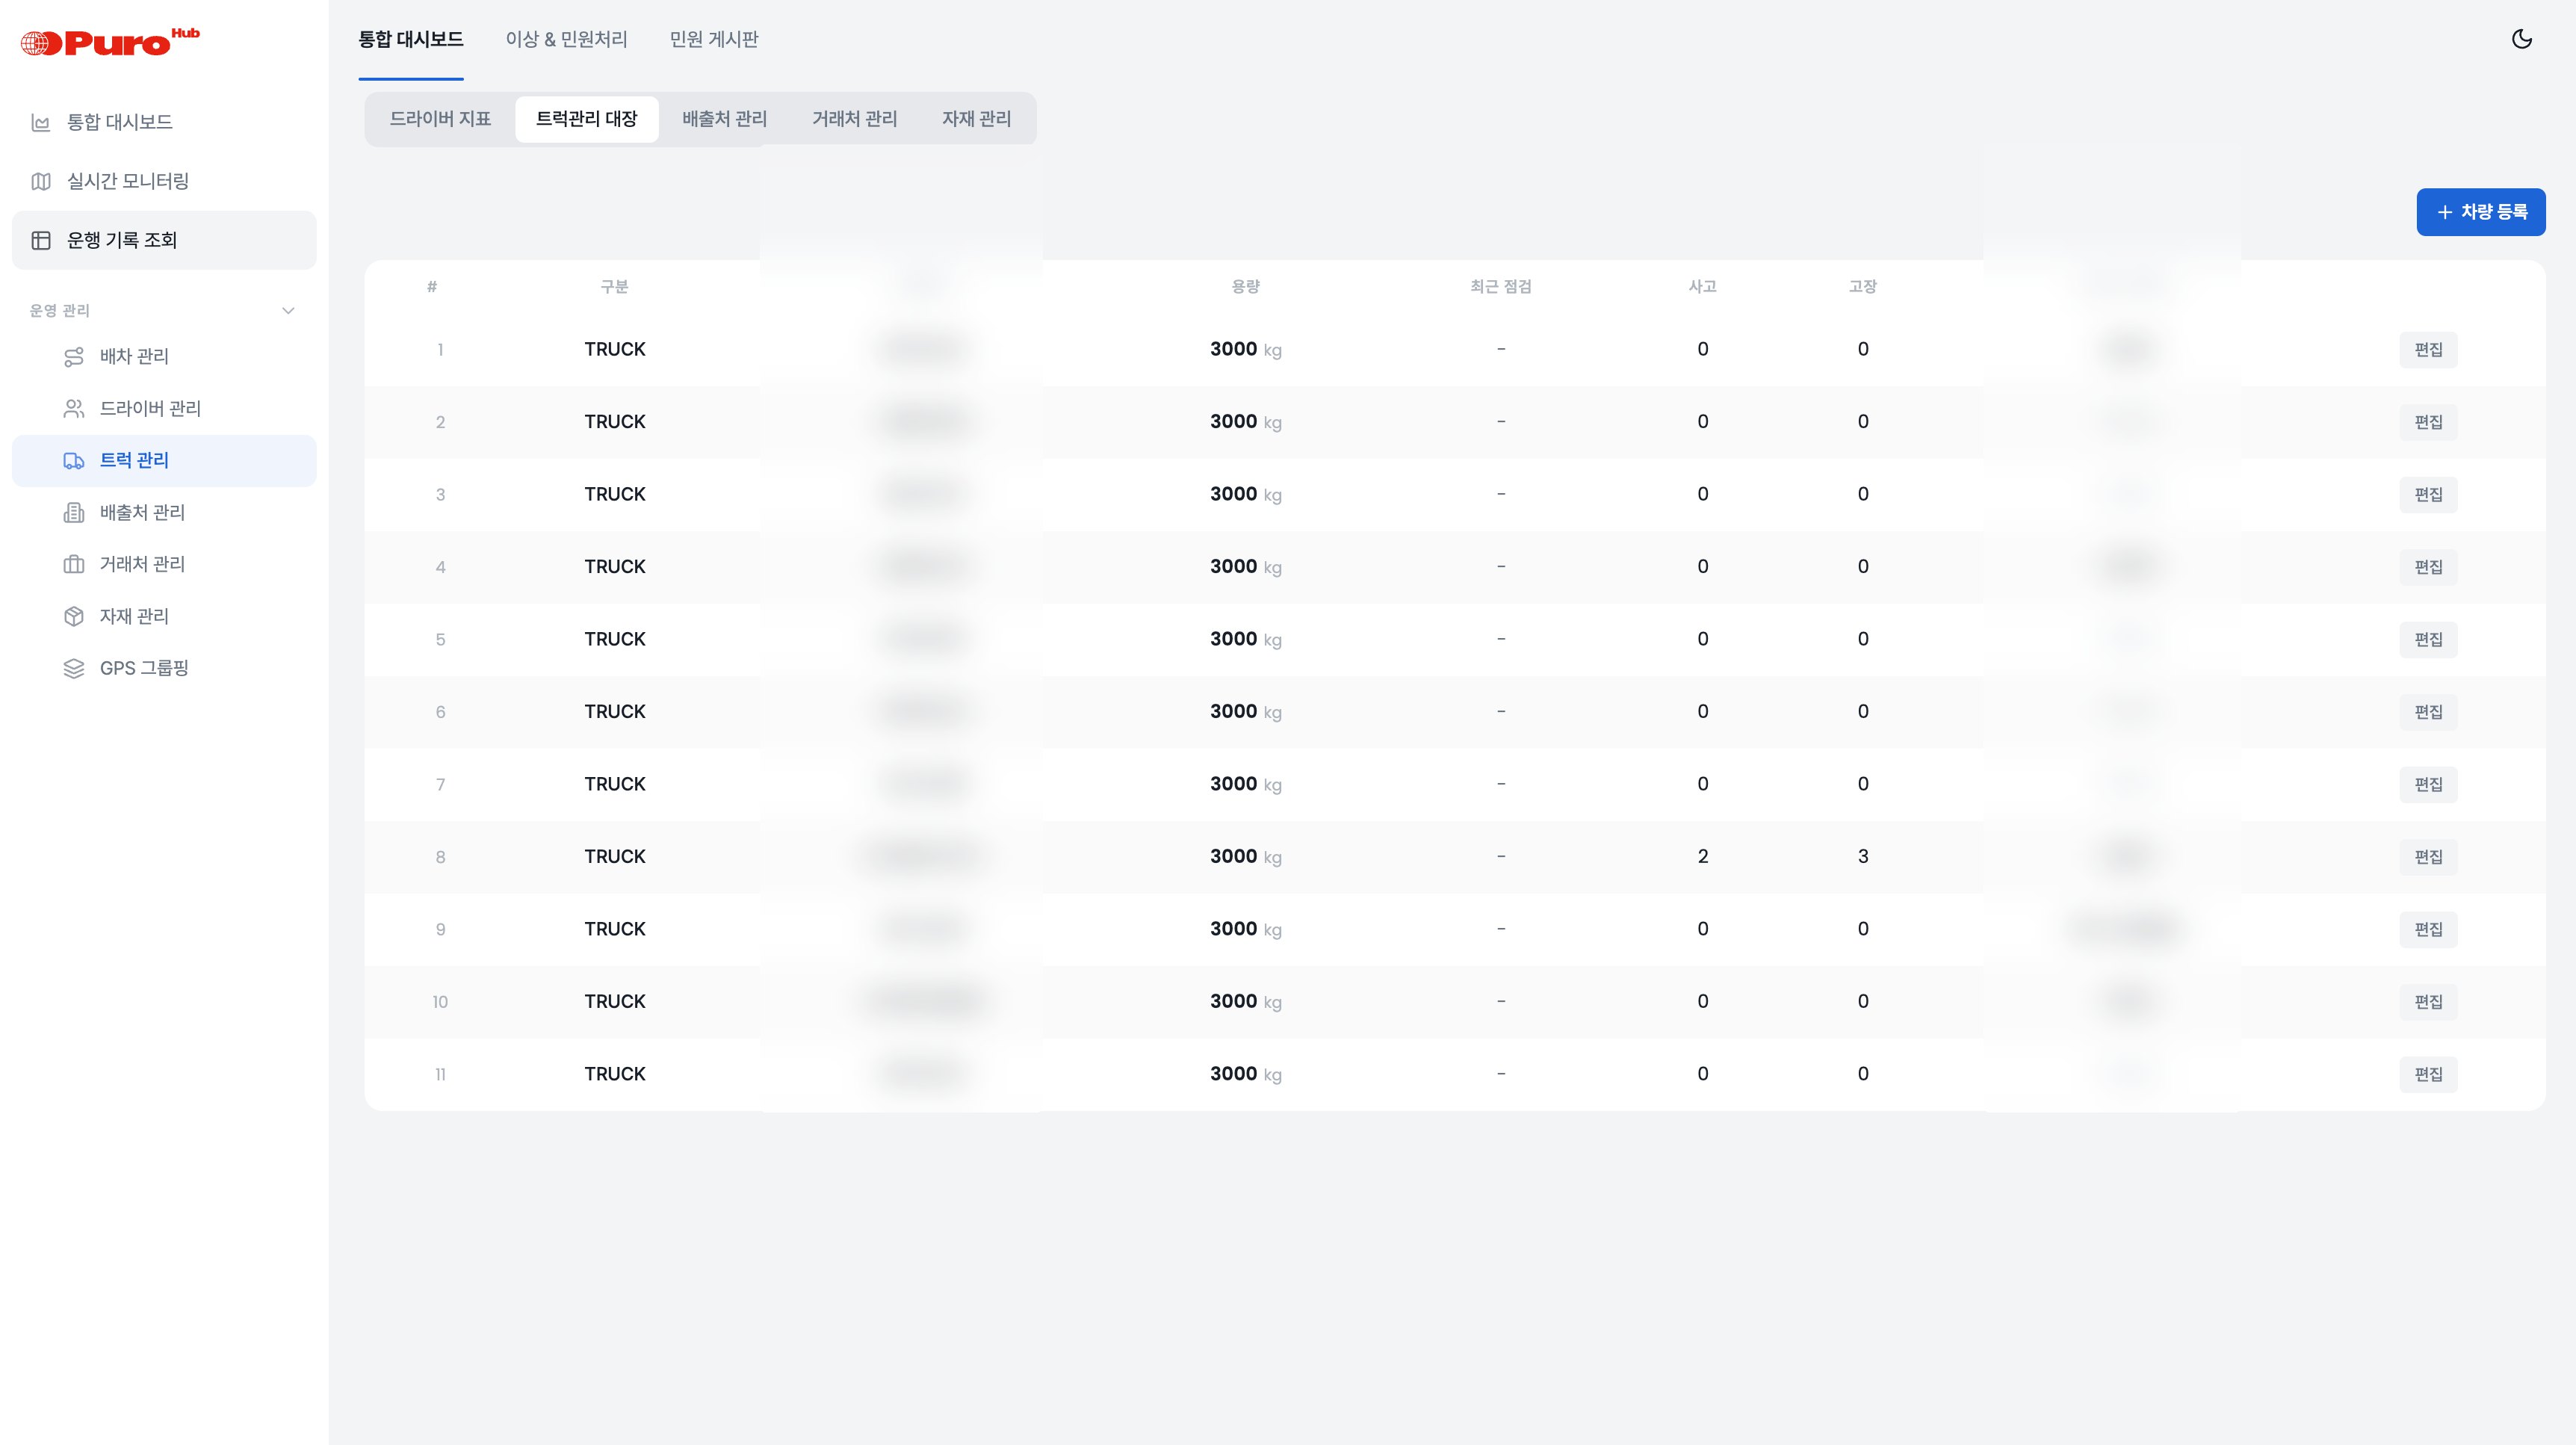The height and width of the screenshot is (1445, 2576).
Task: Click the 배출처 관리 building icon
Action: tap(74, 513)
